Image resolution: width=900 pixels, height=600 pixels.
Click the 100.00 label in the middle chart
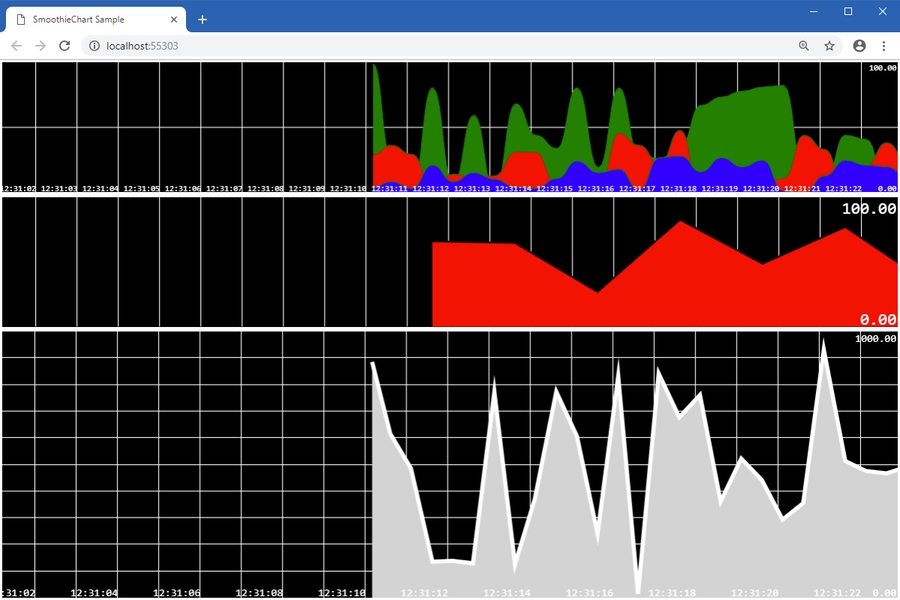[x=868, y=209]
